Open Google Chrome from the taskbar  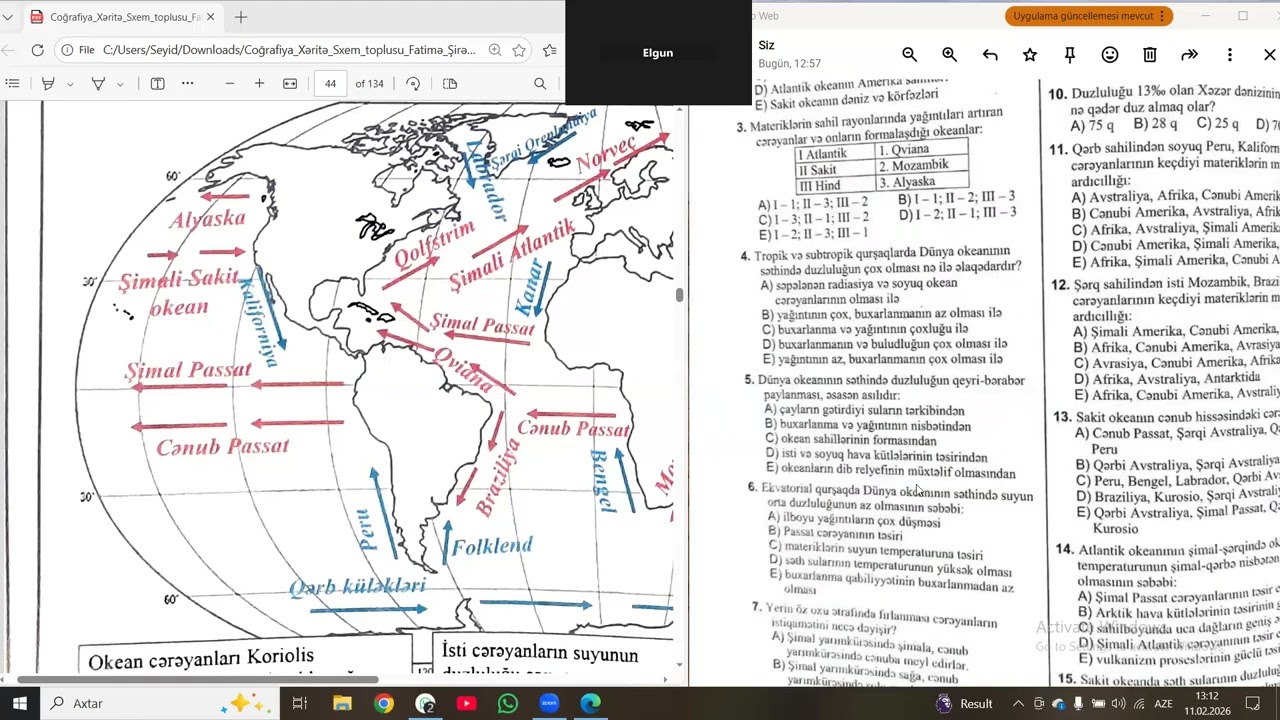pos(384,703)
